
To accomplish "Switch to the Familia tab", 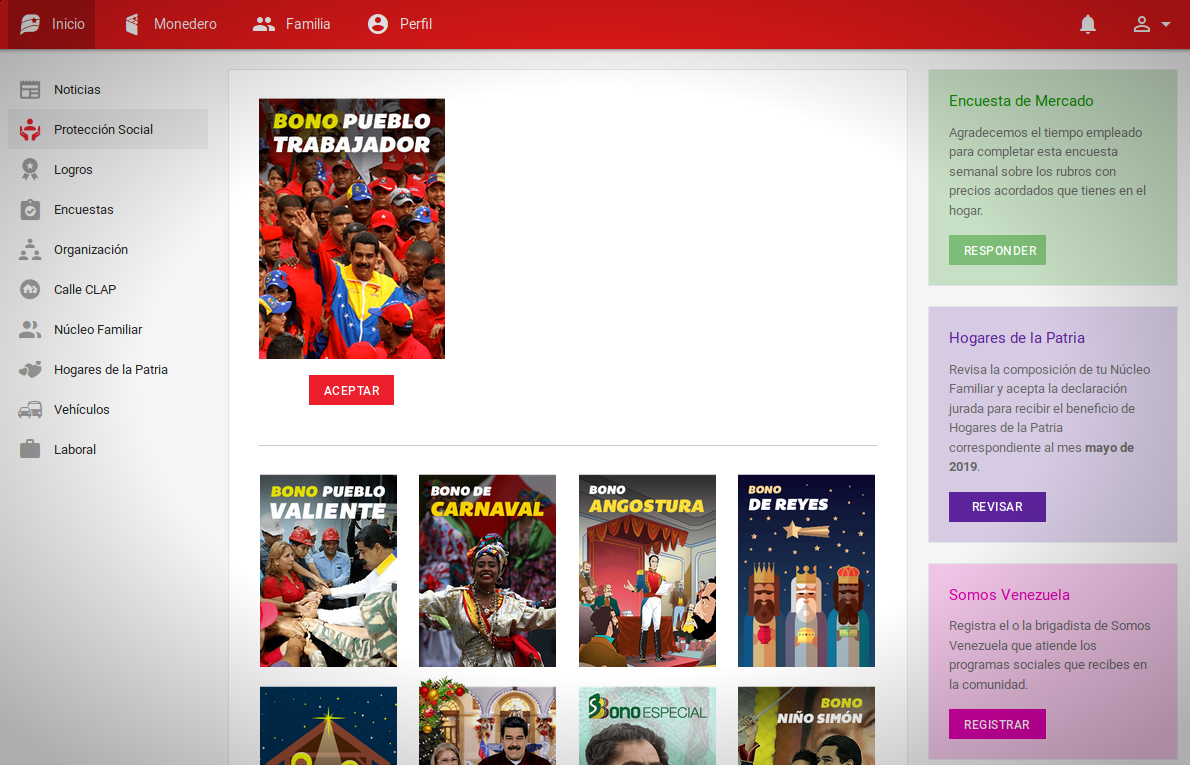I will click(x=291, y=24).
